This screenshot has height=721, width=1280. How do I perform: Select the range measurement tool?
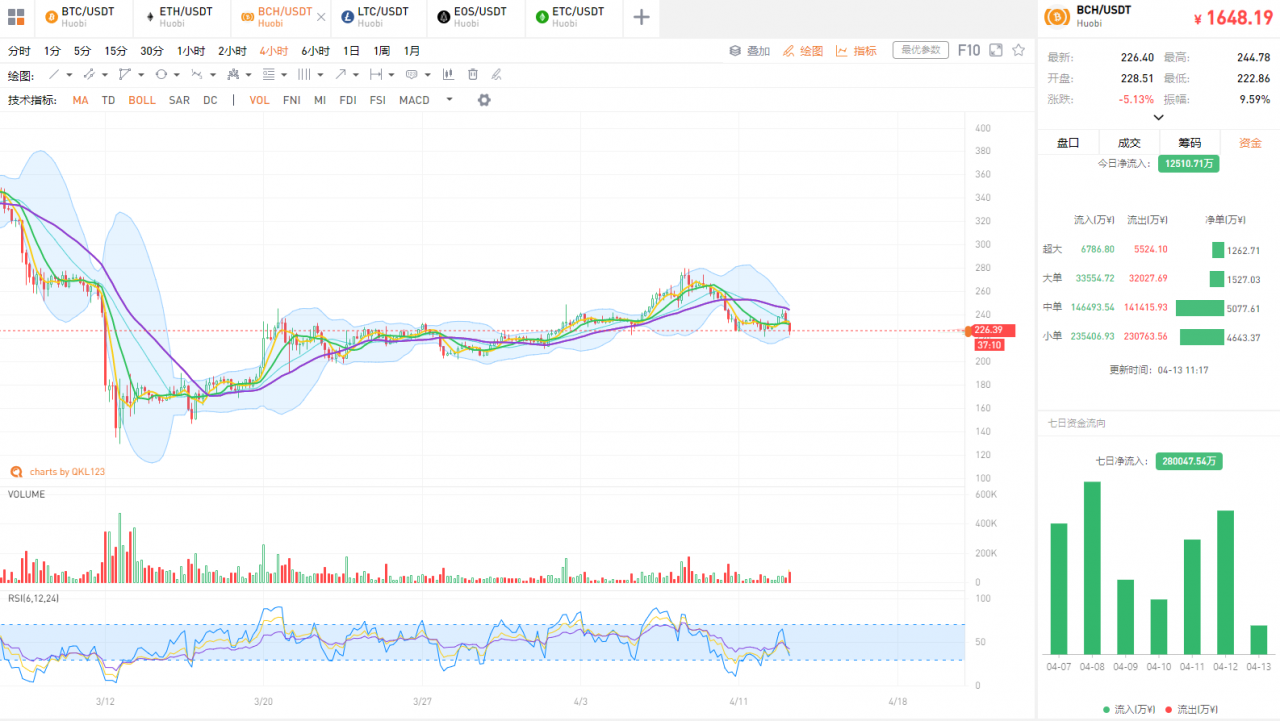click(x=376, y=74)
